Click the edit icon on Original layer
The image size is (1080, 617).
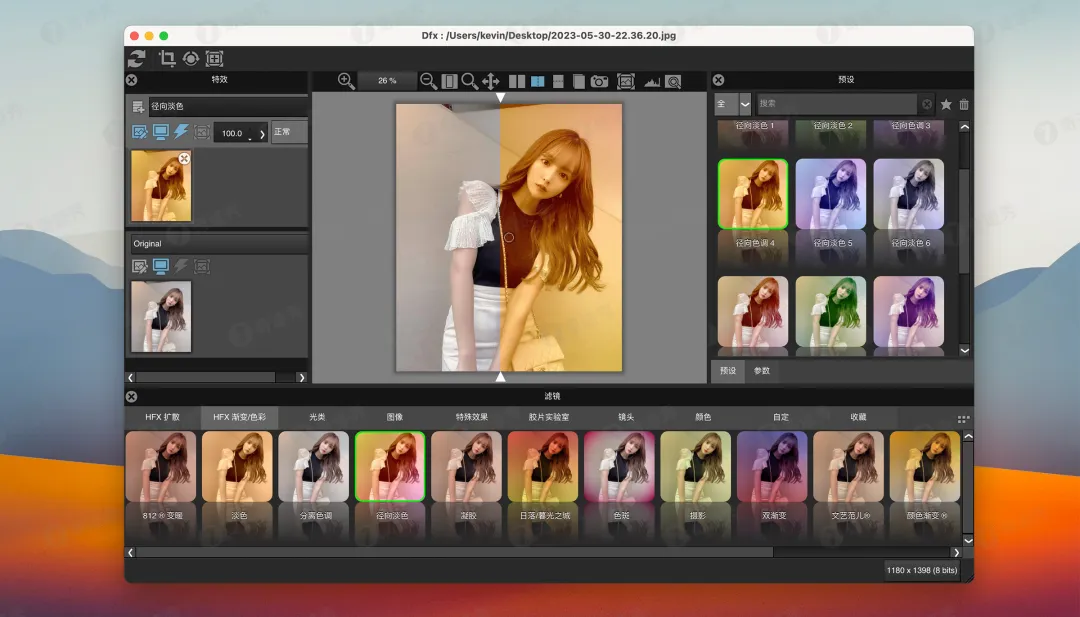coord(139,266)
